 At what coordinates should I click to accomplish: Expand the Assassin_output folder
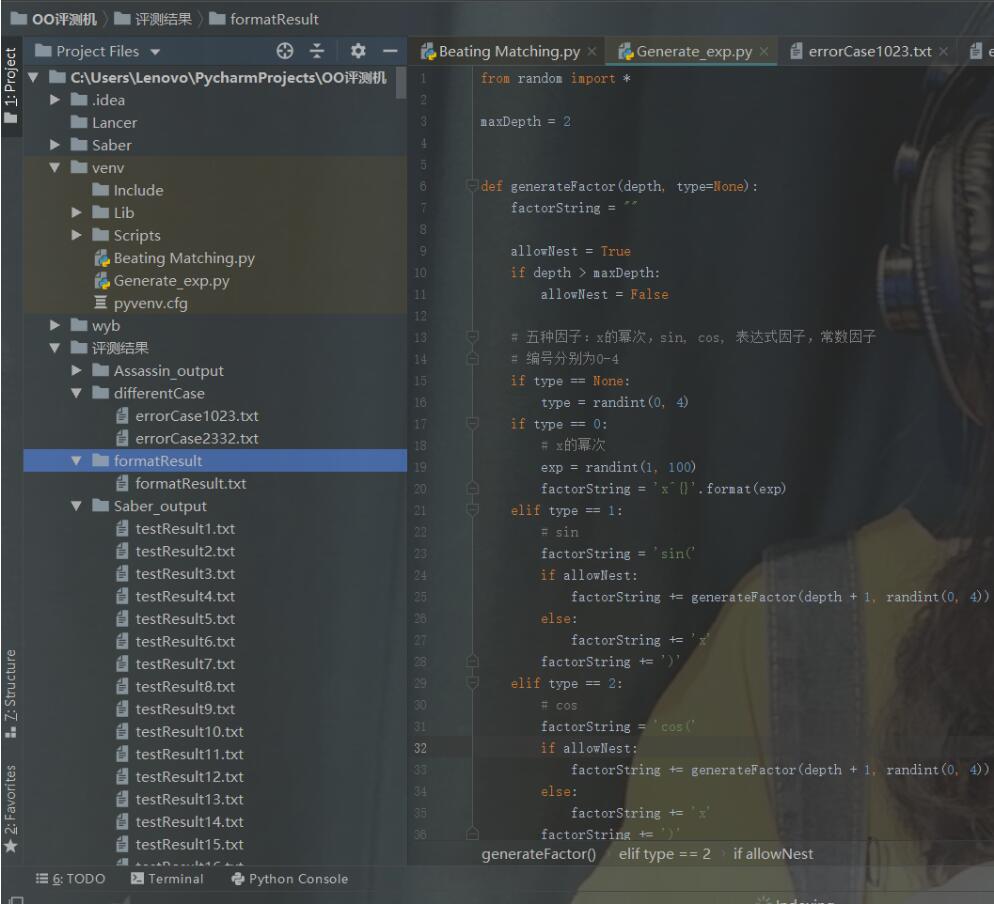(x=78, y=371)
